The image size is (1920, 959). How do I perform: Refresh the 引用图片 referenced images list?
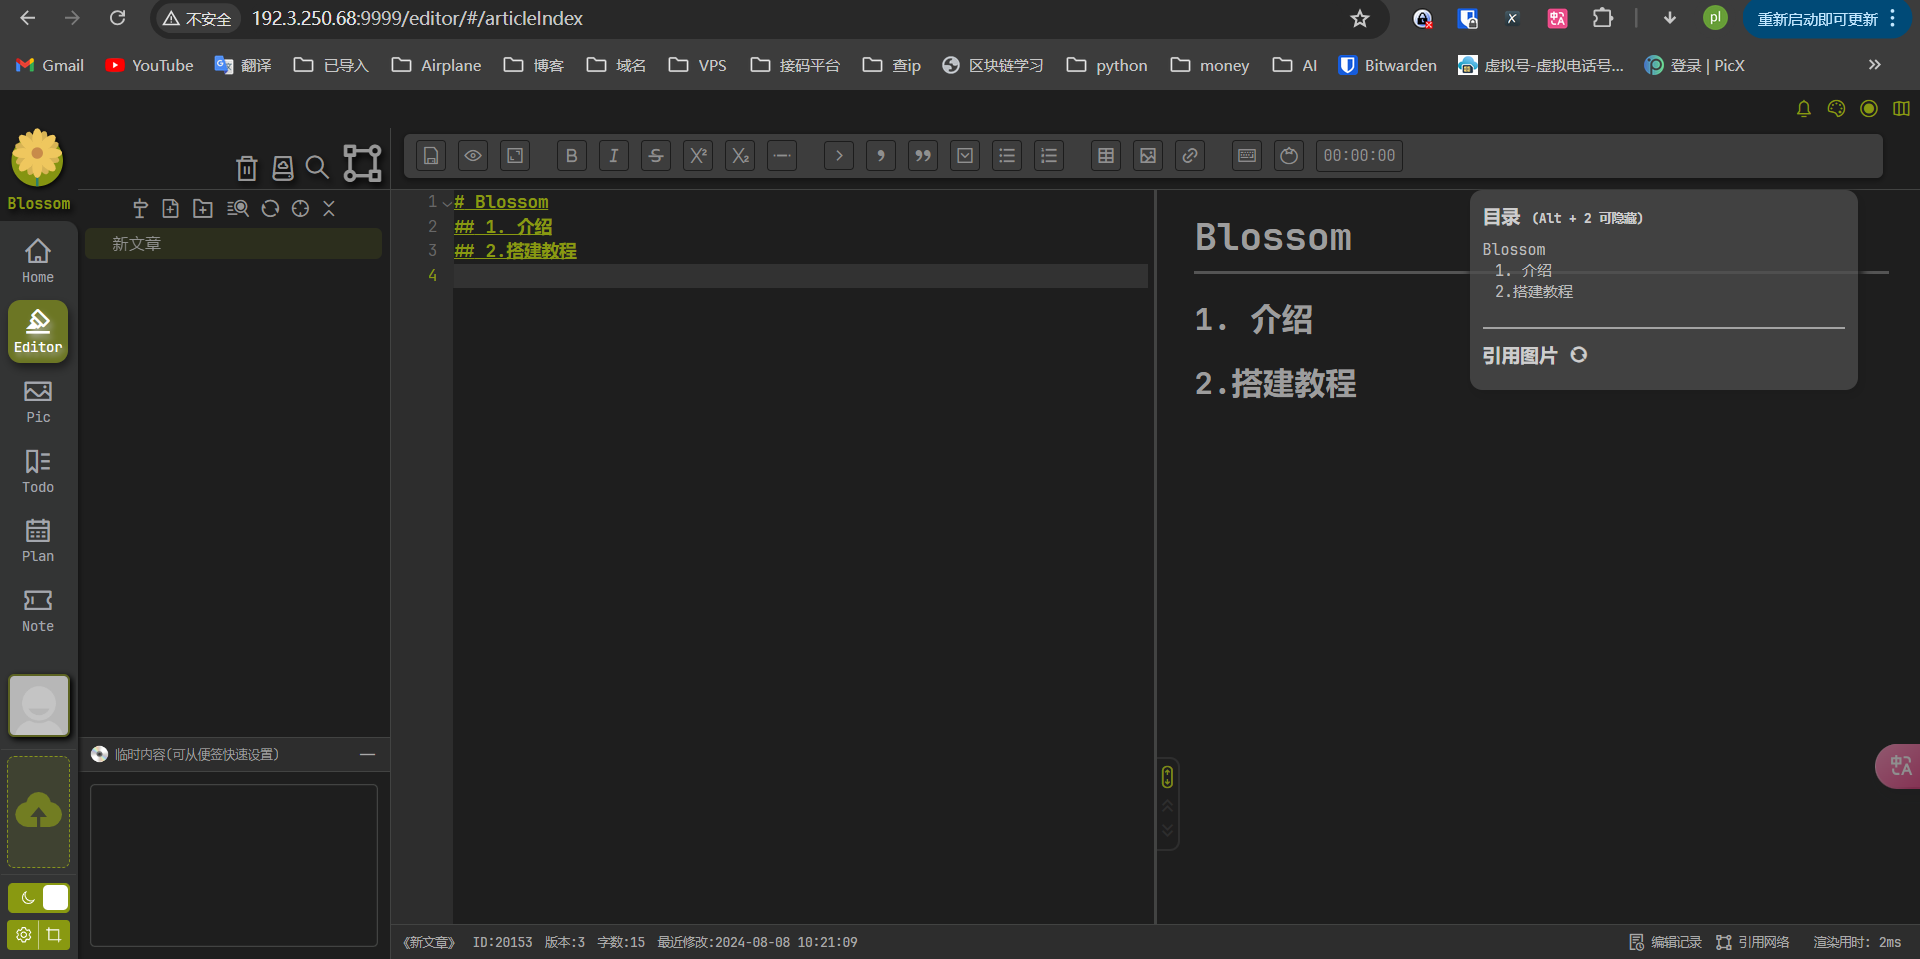[1578, 355]
